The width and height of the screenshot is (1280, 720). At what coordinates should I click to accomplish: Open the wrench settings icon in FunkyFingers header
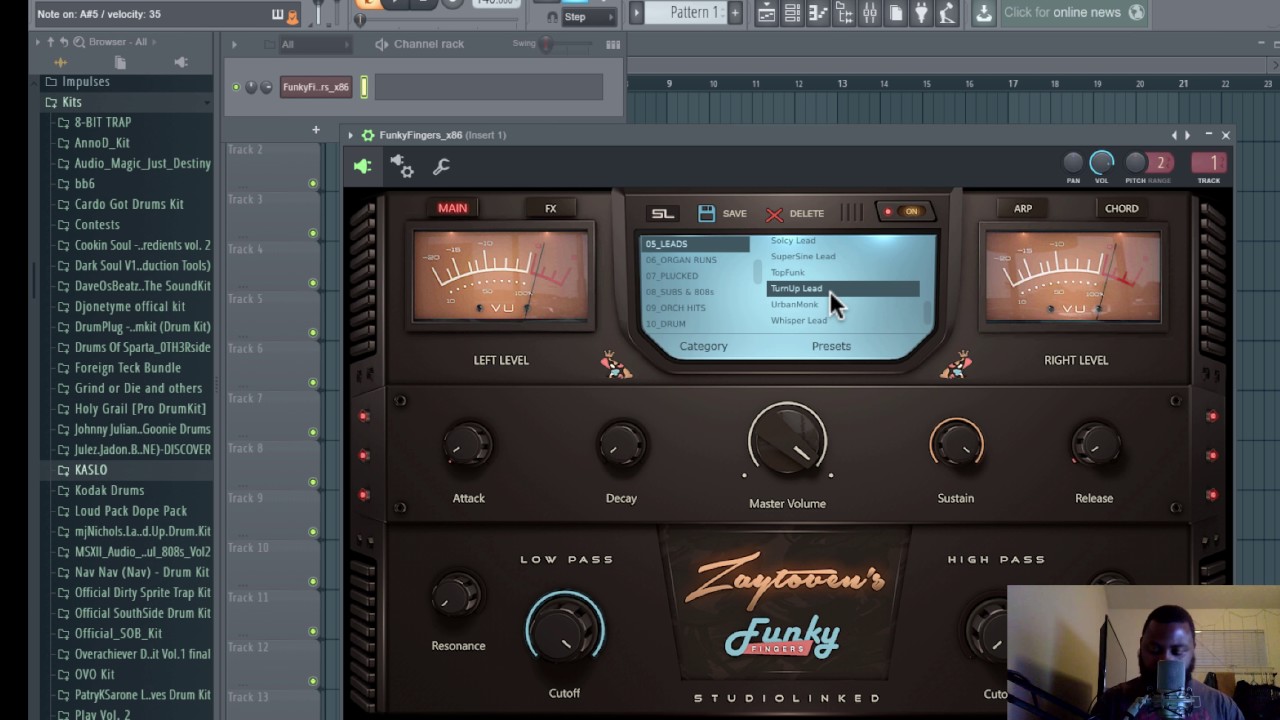tap(441, 167)
